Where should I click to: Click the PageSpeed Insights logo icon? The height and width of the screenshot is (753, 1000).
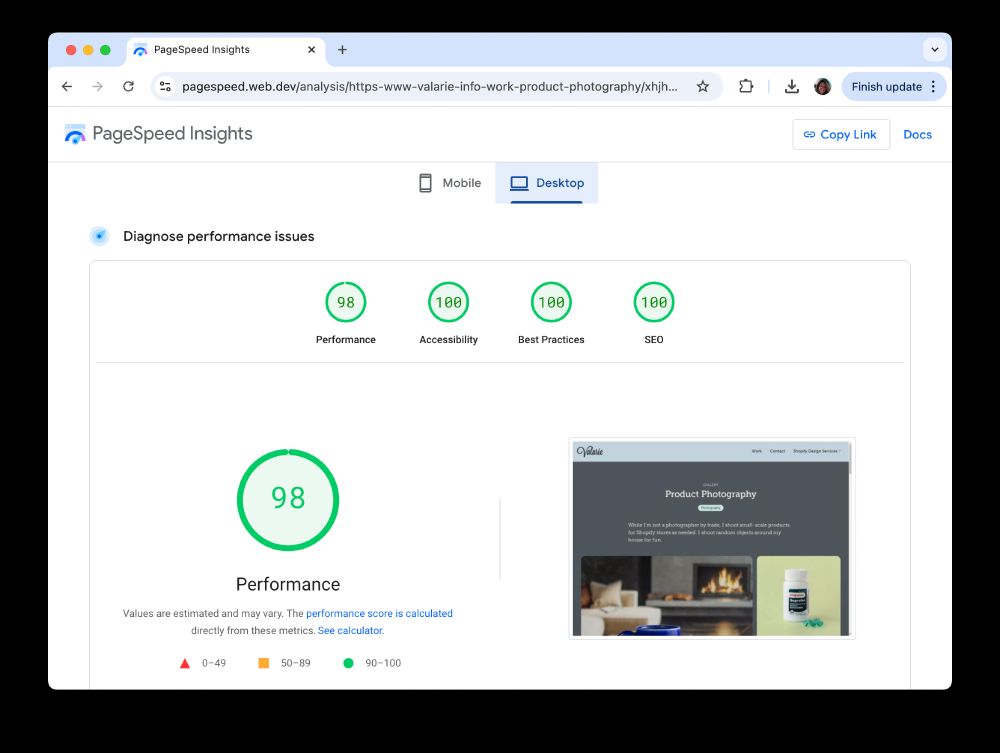point(75,133)
